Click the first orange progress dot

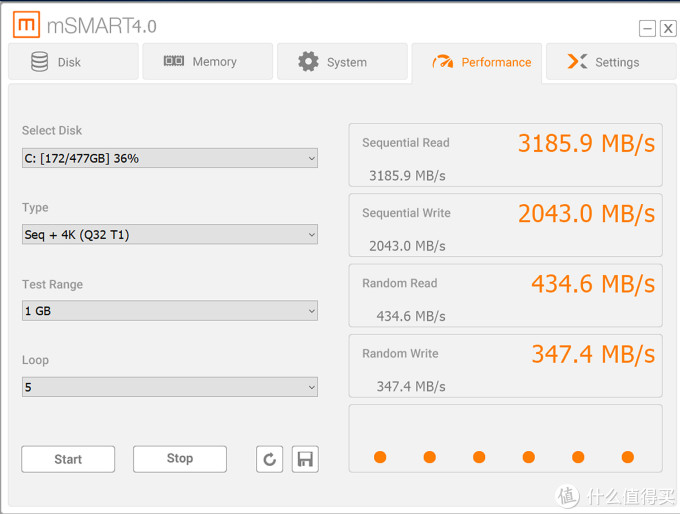click(x=380, y=457)
